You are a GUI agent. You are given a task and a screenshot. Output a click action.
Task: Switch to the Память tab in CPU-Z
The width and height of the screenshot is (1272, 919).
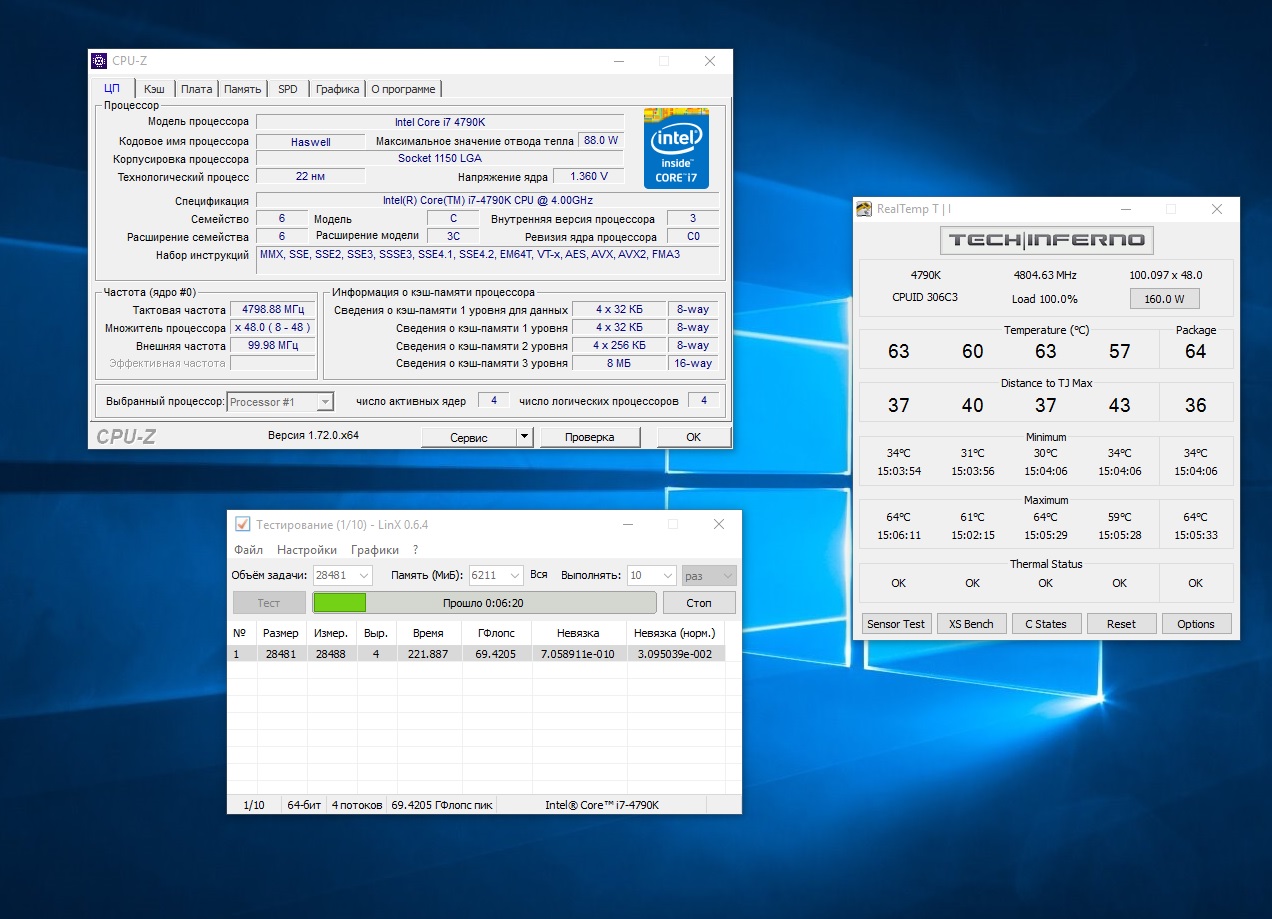pos(242,89)
